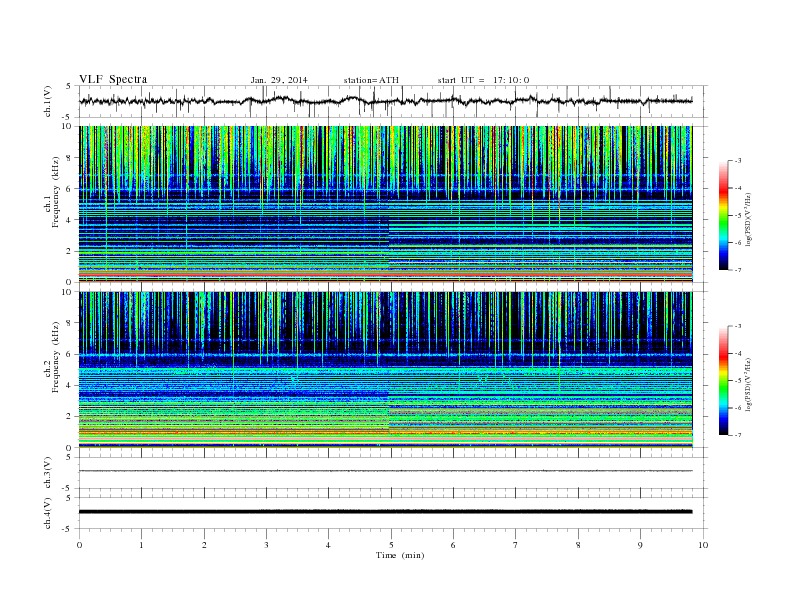Click the ch.4(V) axis label

(x=48, y=514)
